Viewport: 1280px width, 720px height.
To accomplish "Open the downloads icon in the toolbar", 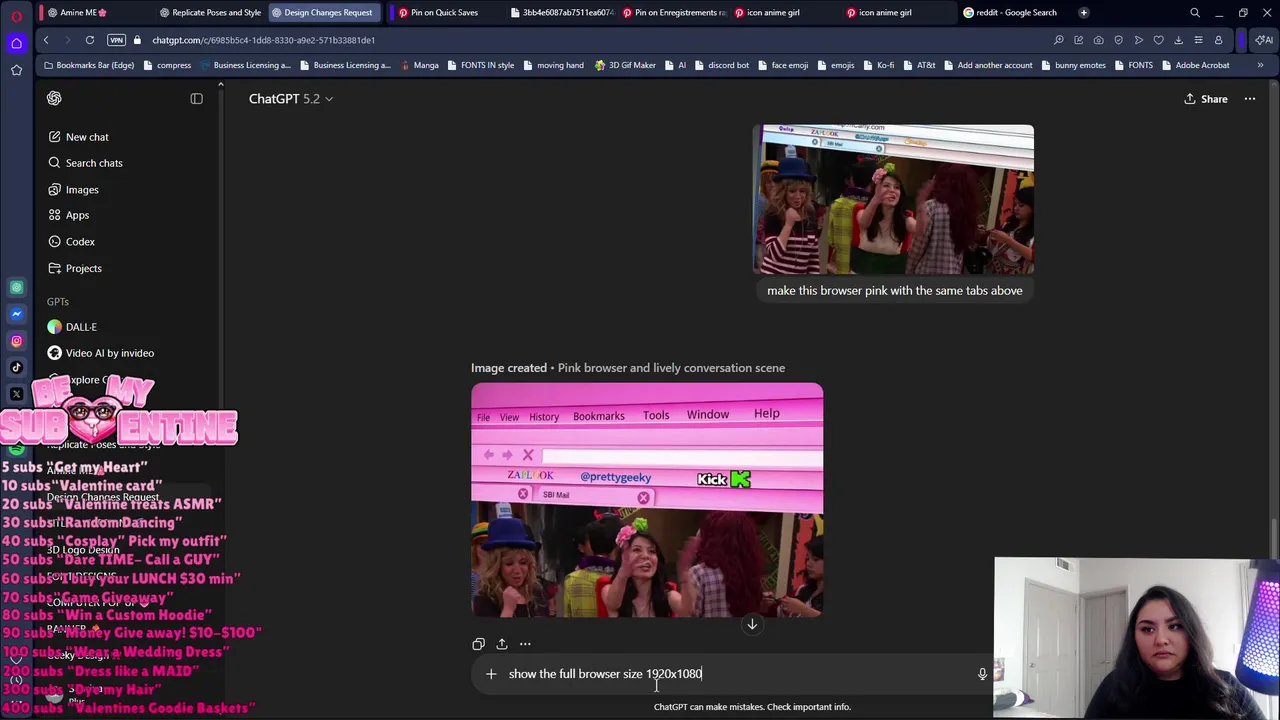I will (x=1179, y=40).
